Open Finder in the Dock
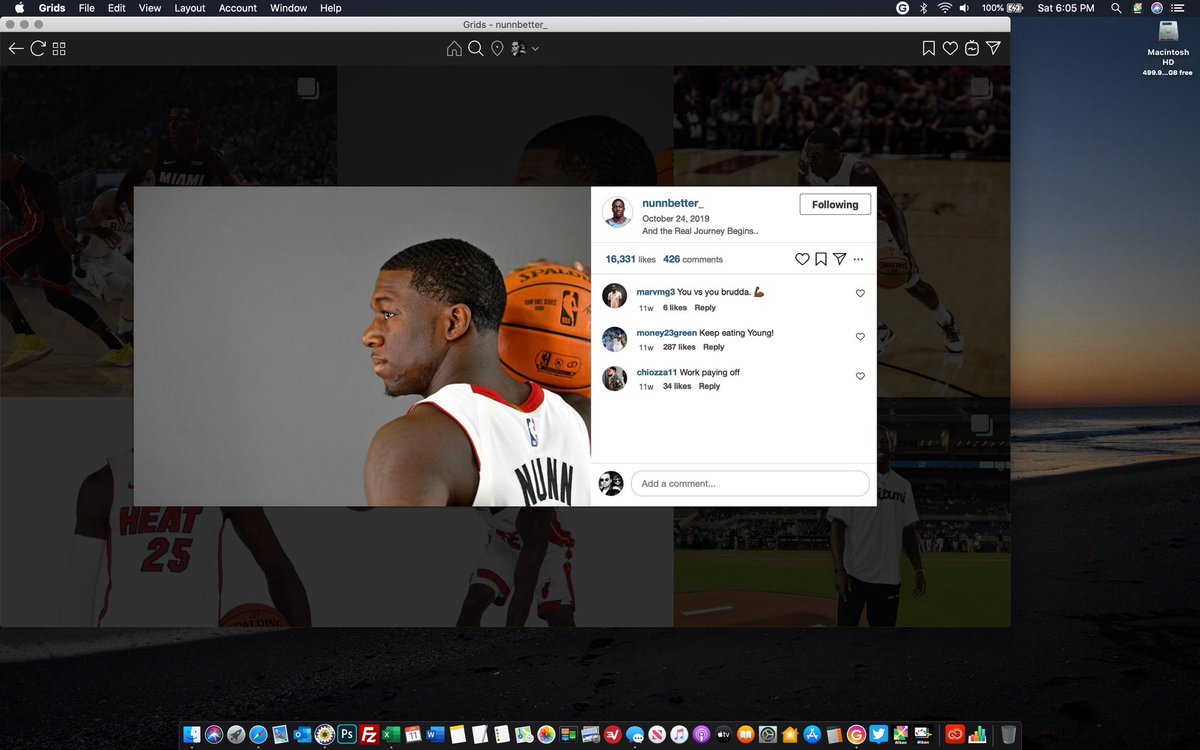 (193, 734)
